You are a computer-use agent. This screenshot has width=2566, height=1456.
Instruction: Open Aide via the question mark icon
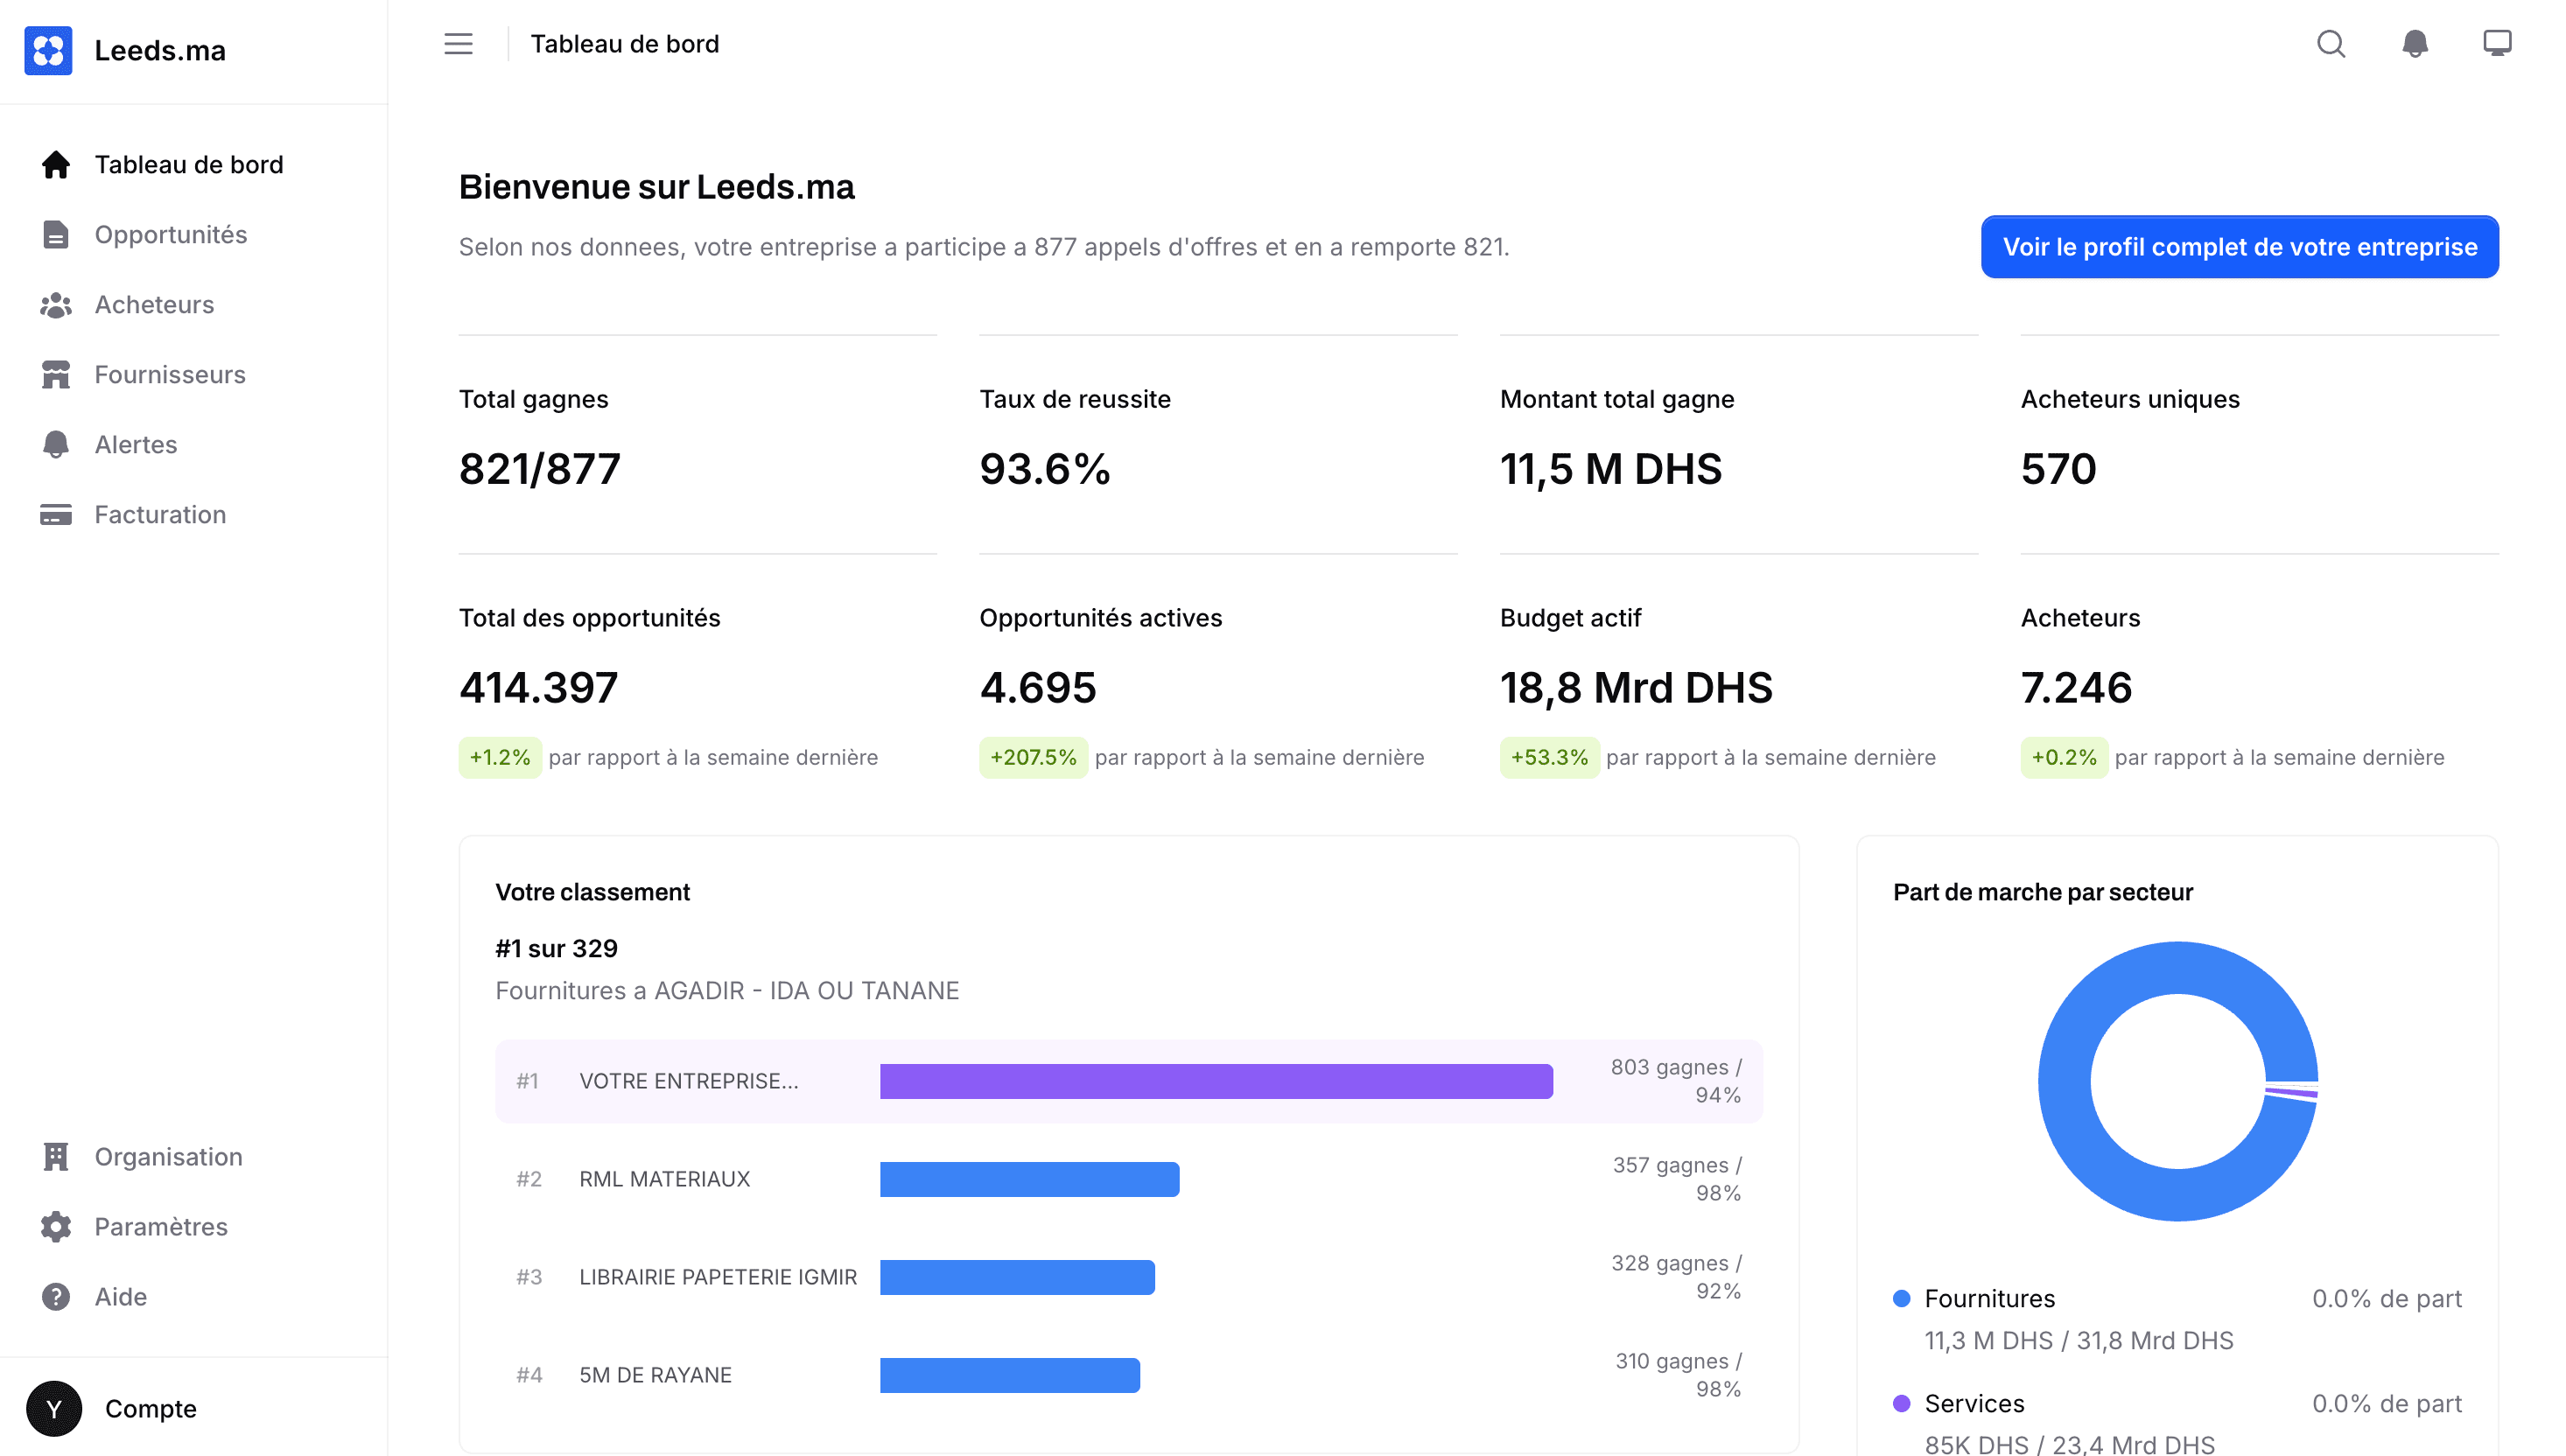tap(56, 1296)
